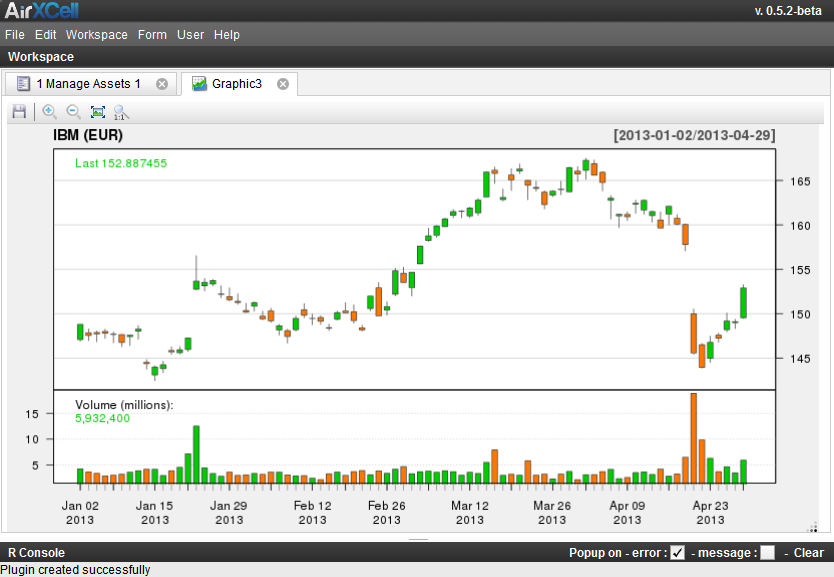Click the Volume (millions) label
834x577 pixels.
(124, 405)
